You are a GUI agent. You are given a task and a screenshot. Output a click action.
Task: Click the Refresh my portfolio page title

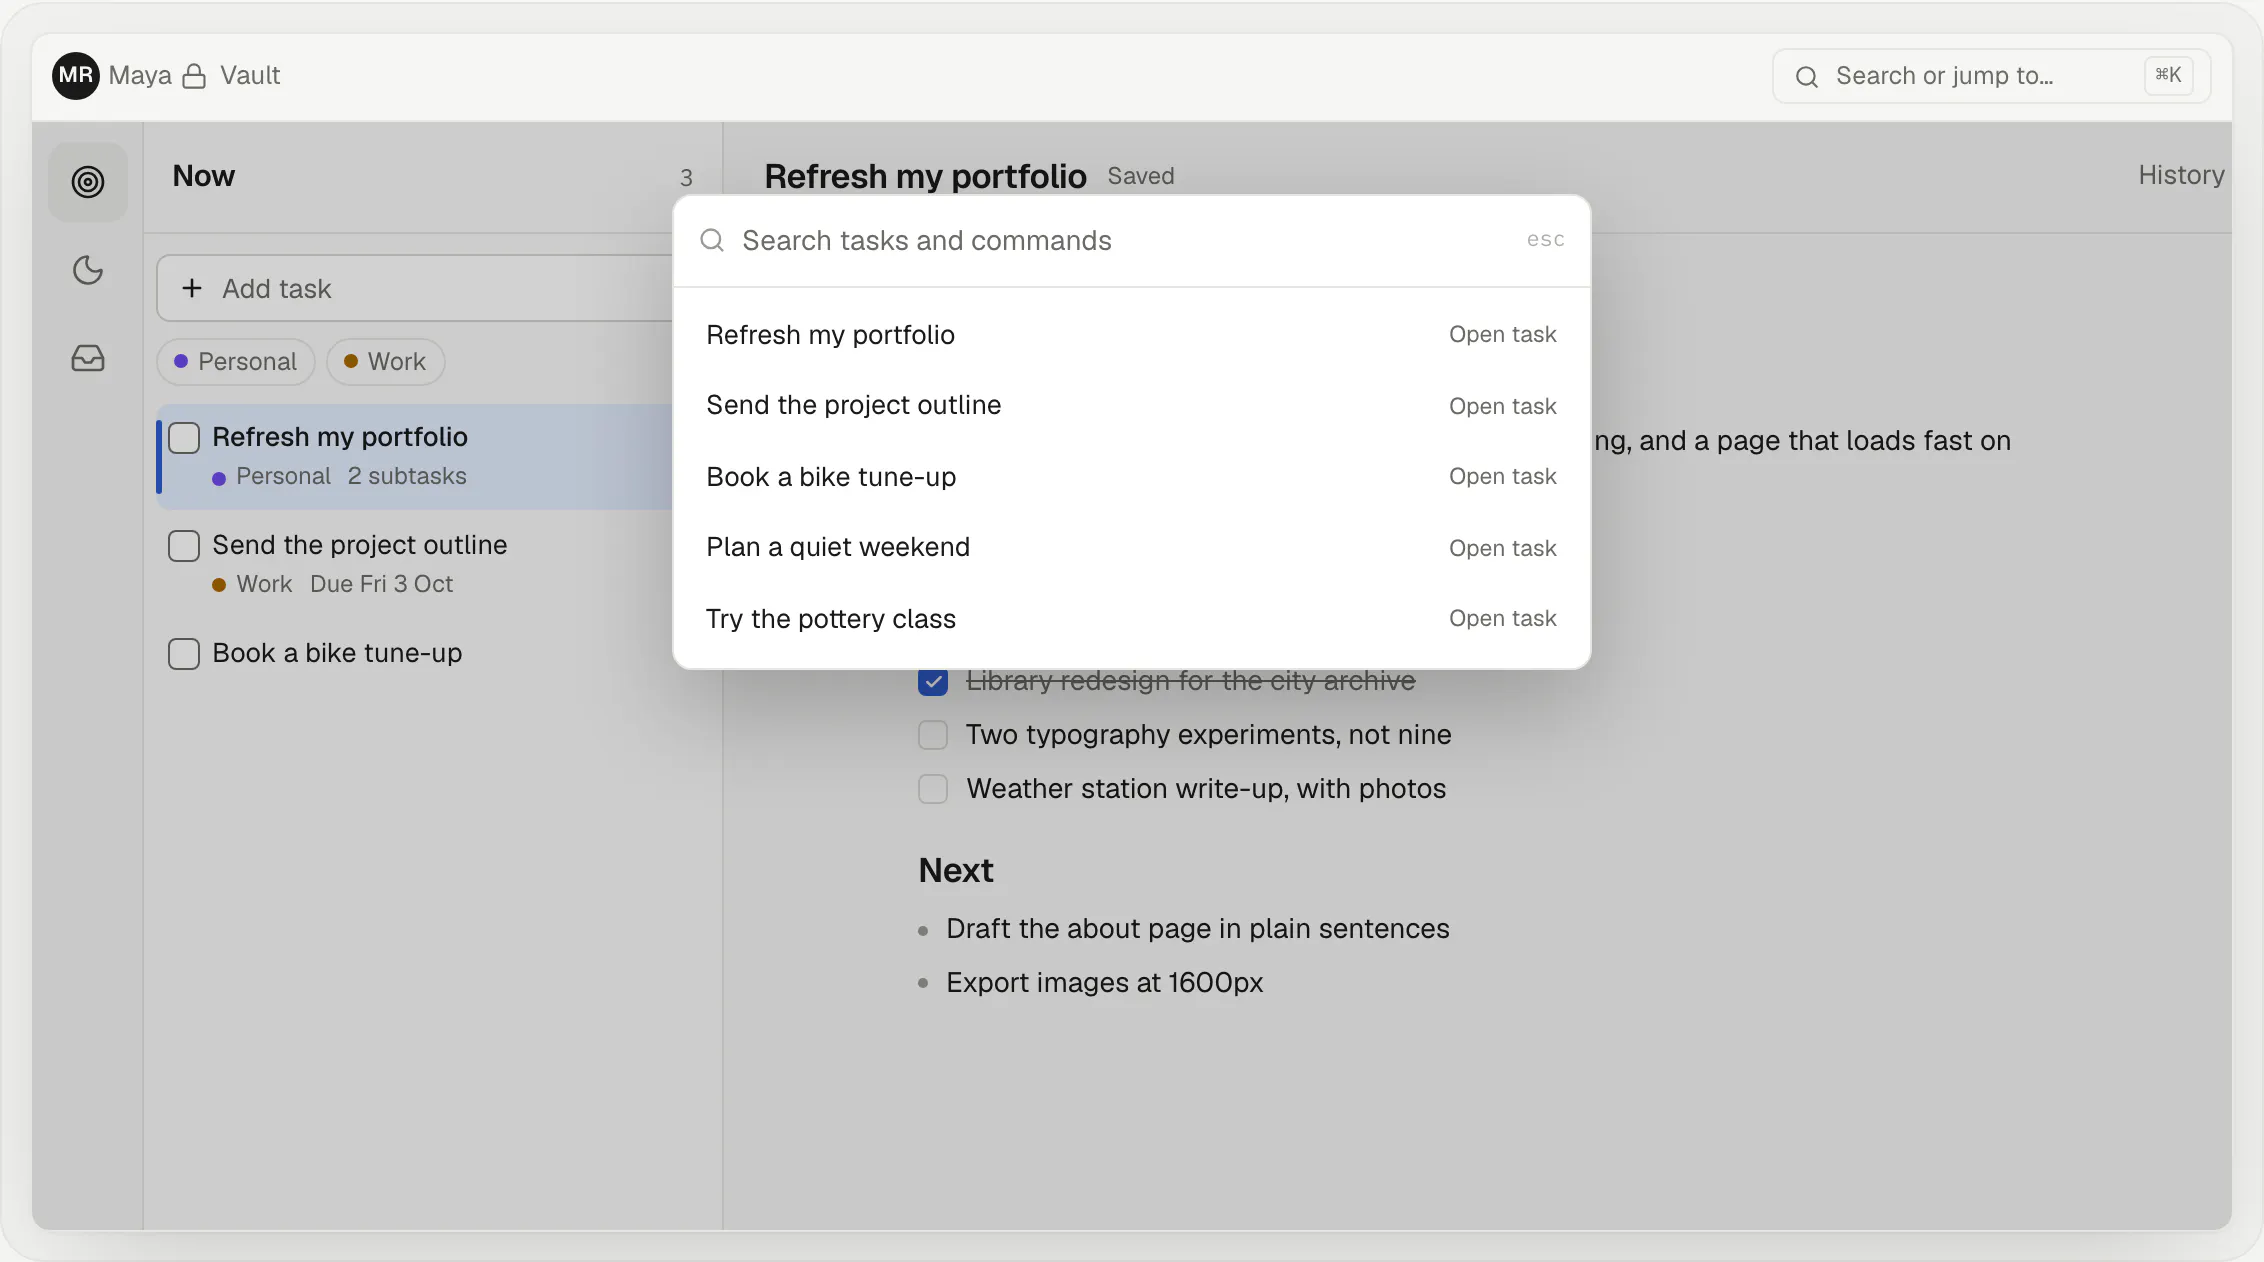point(925,176)
